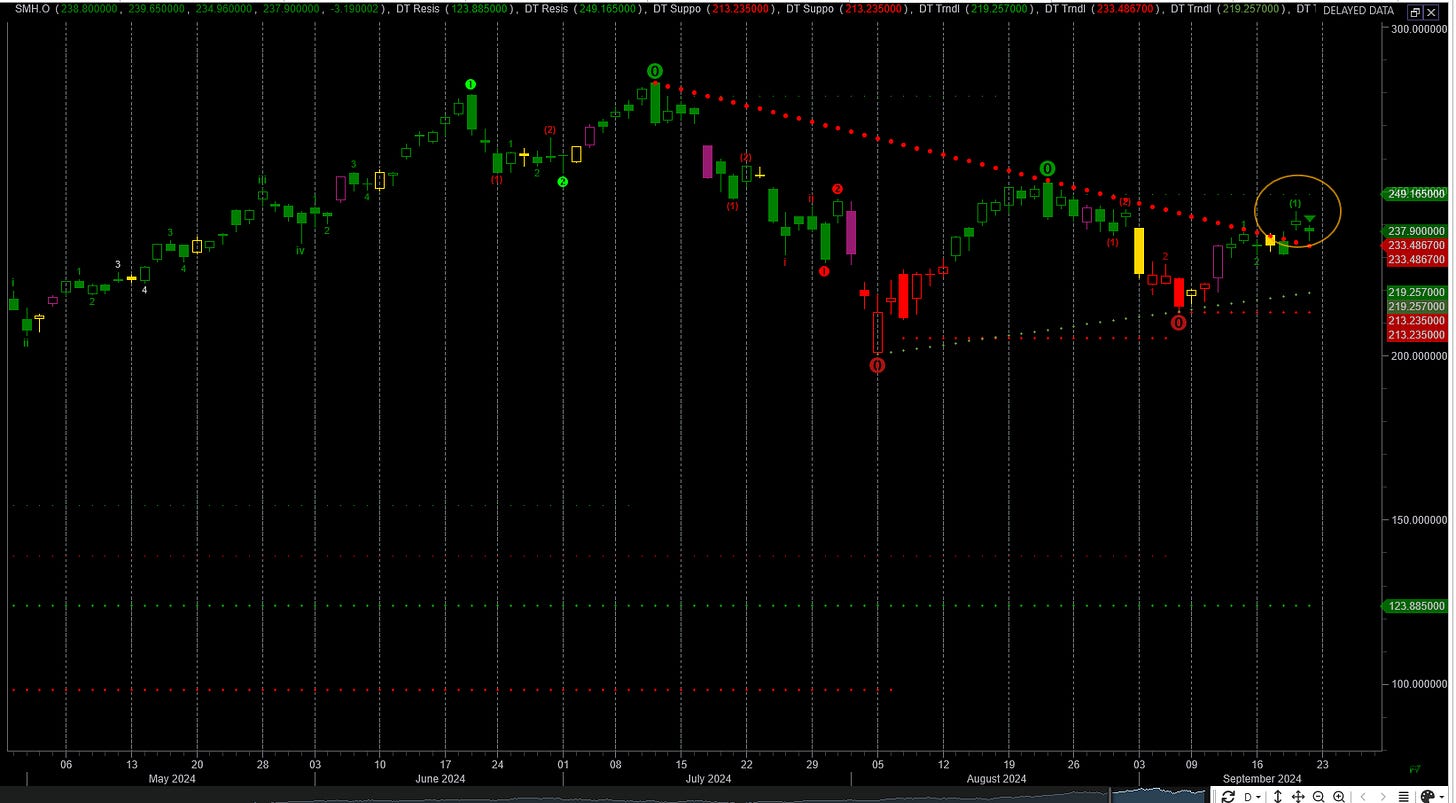Click the tall yellow candle near September 03
Image resolution: width=1456 pixels, height=803 pixels.
click(x=1138, y=250)
